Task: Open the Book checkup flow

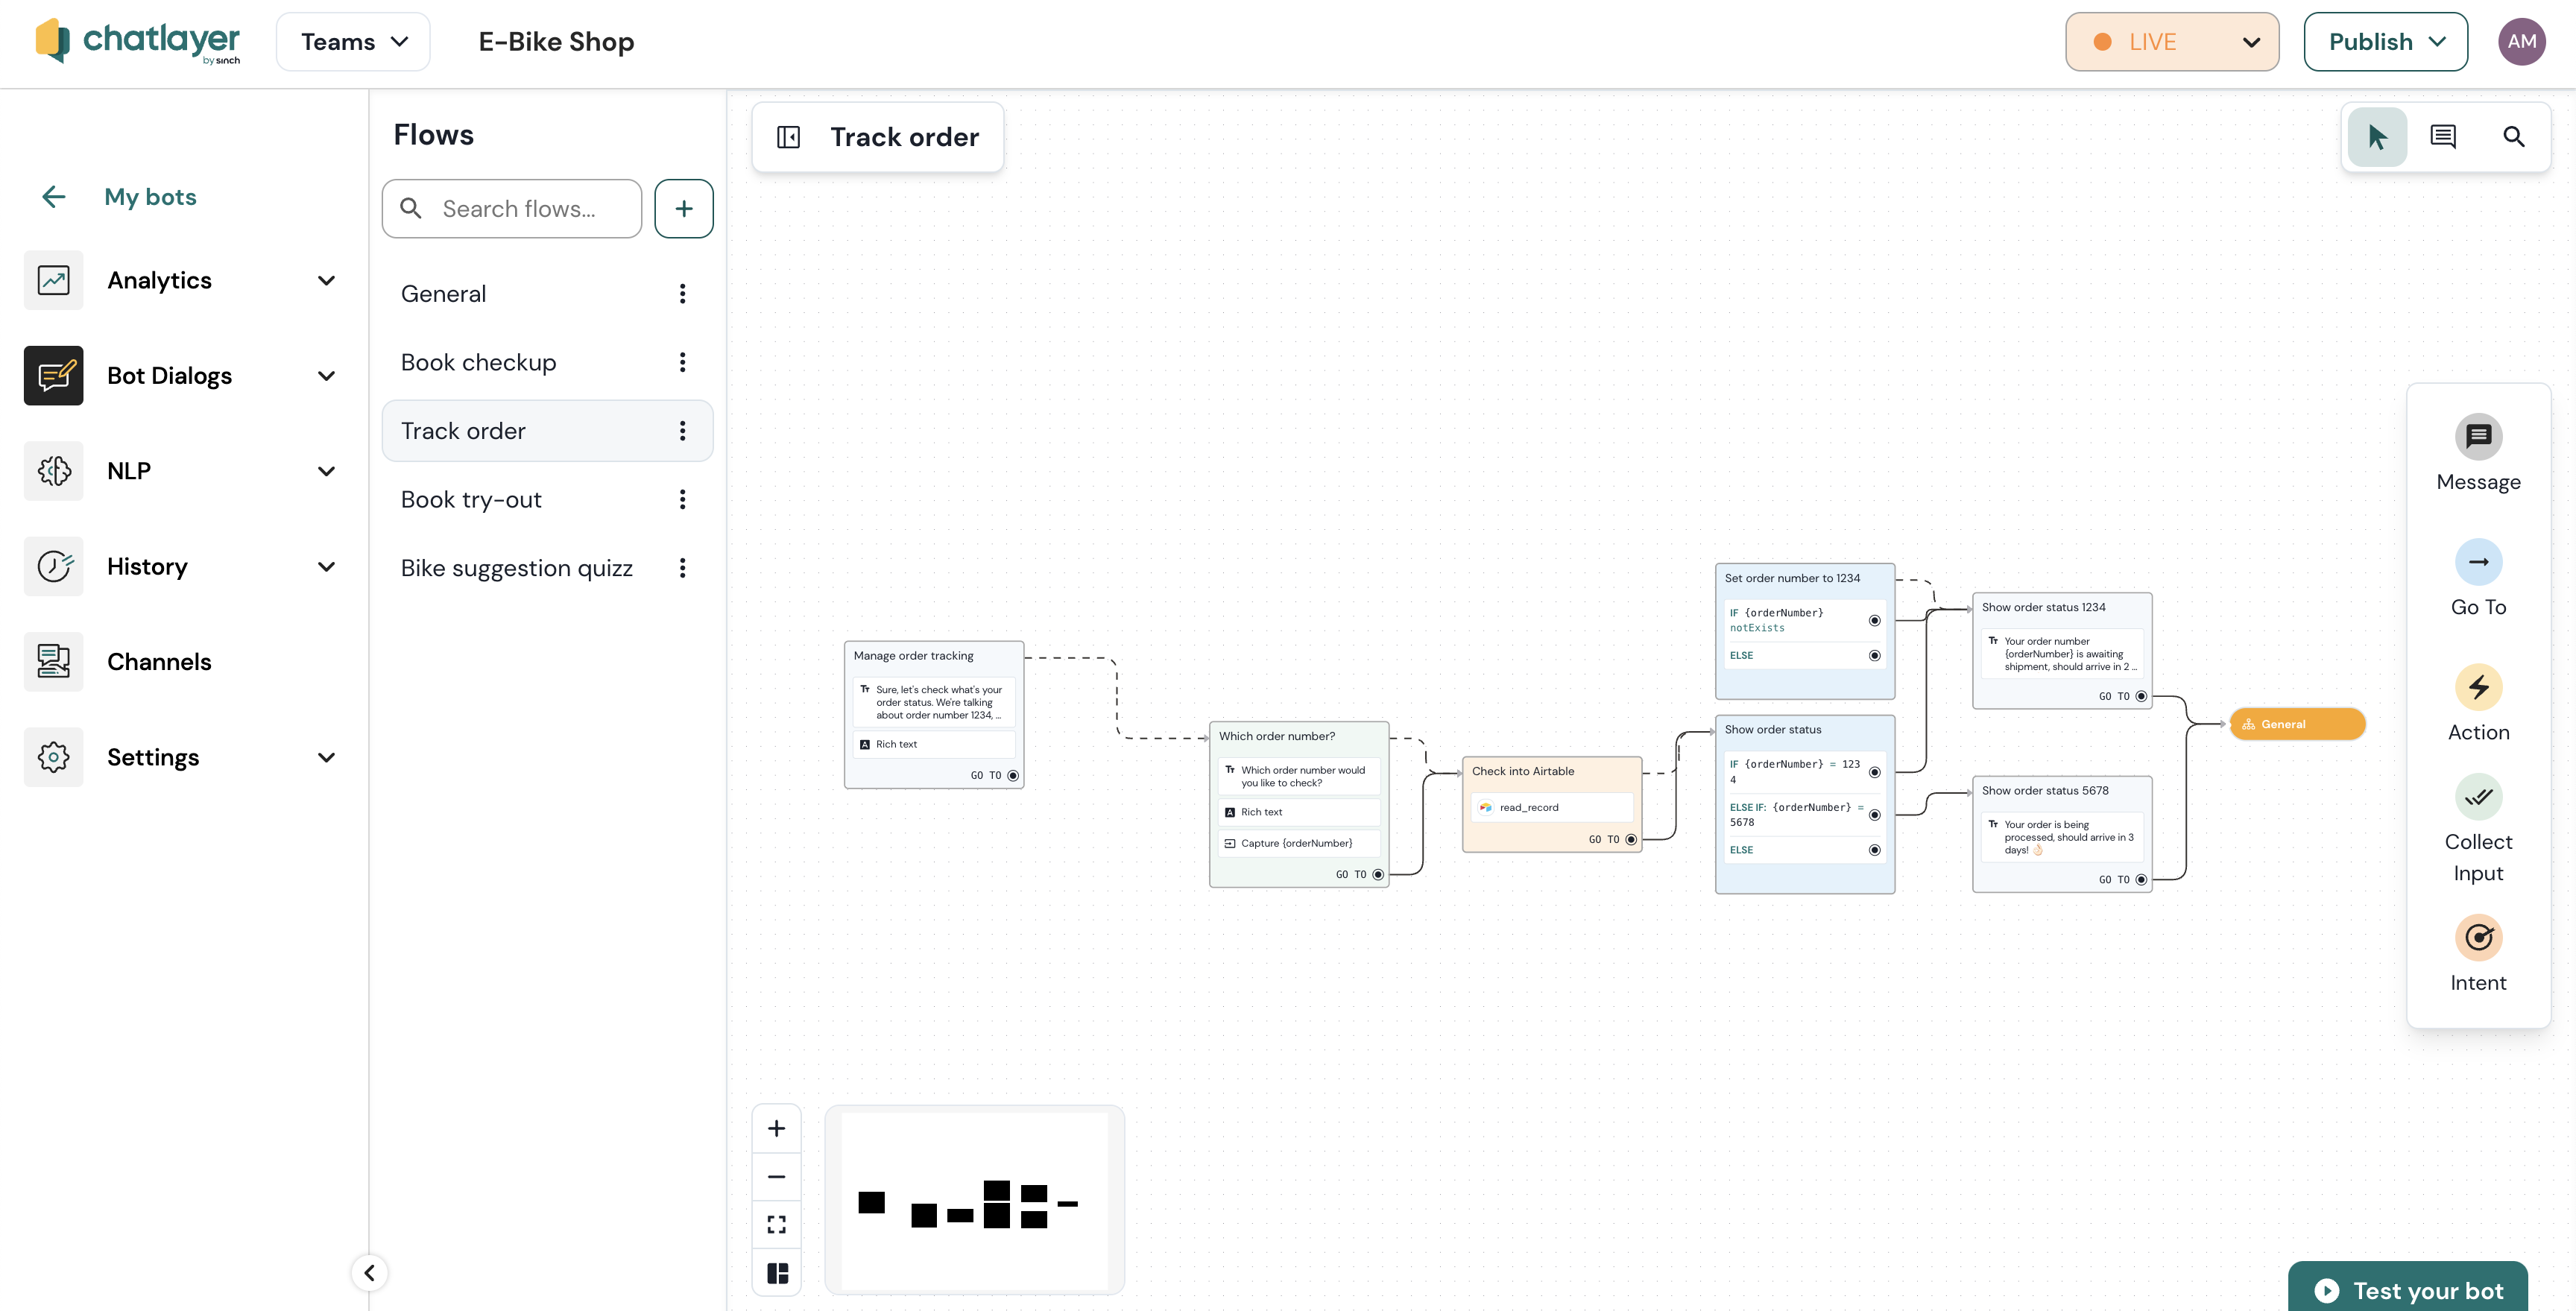Action: coord(478,362)
